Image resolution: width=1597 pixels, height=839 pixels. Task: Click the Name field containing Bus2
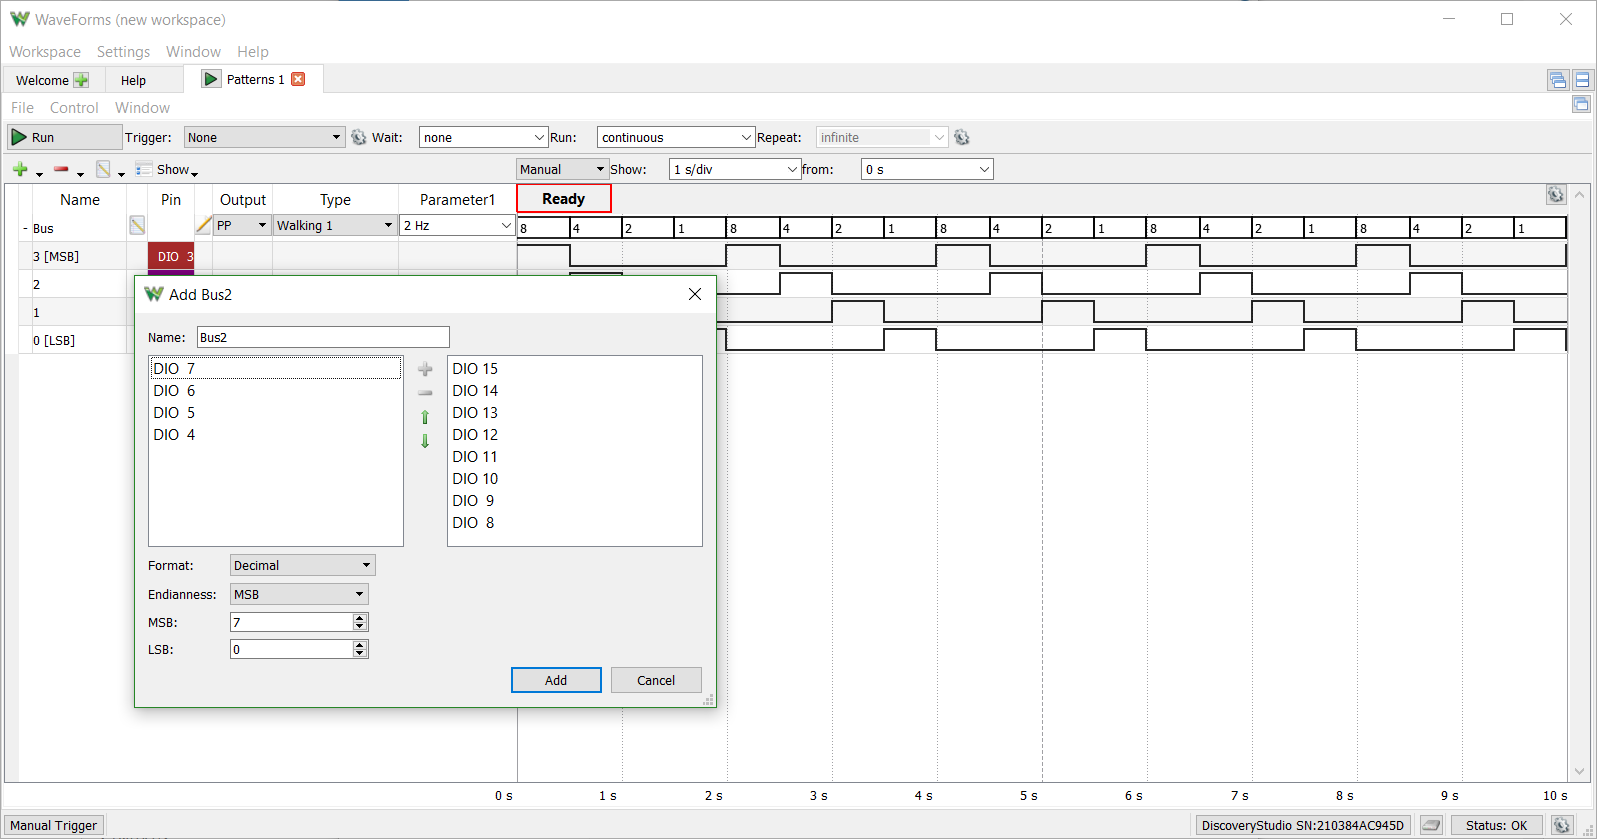pos(323,337)
